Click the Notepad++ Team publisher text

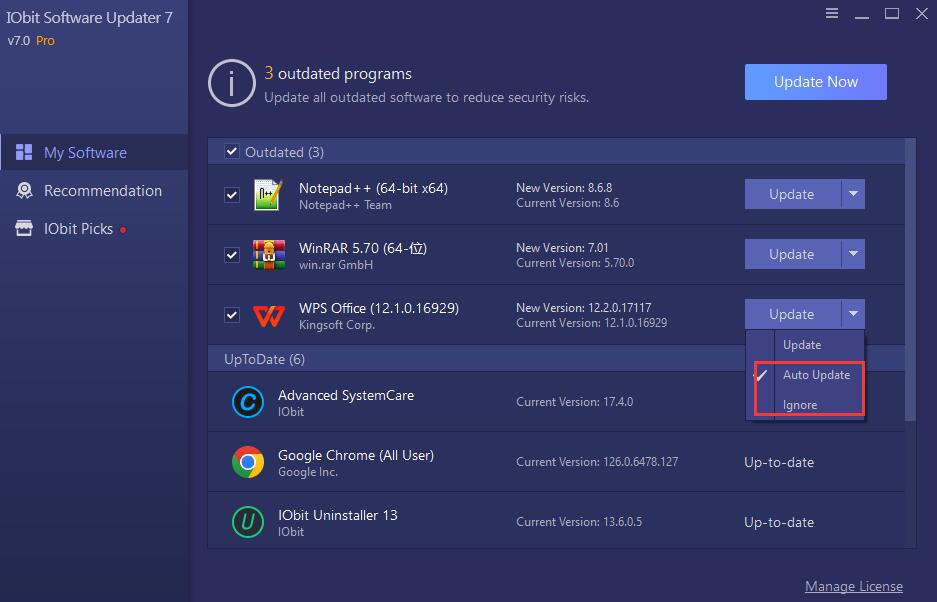coord(345,205)
